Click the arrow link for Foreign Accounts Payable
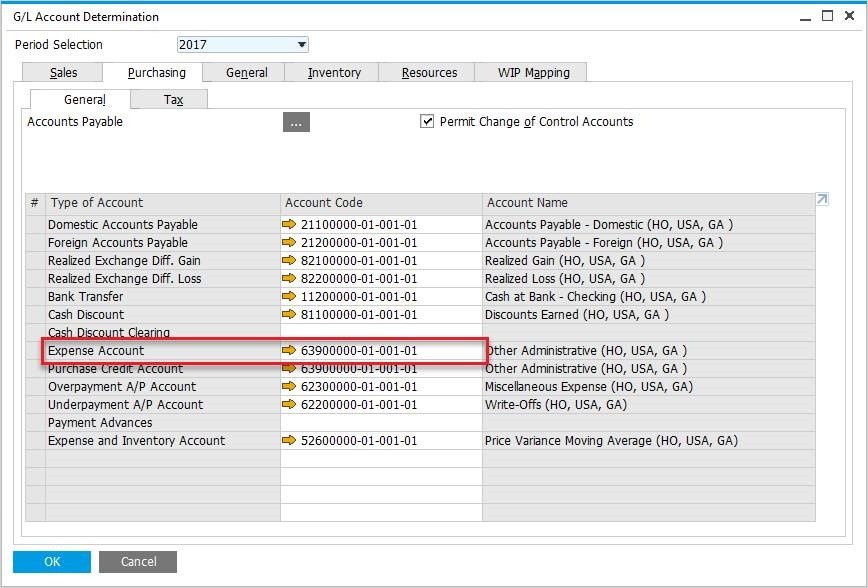The width and height of the screenshot is (868, 588). point(290,243)
